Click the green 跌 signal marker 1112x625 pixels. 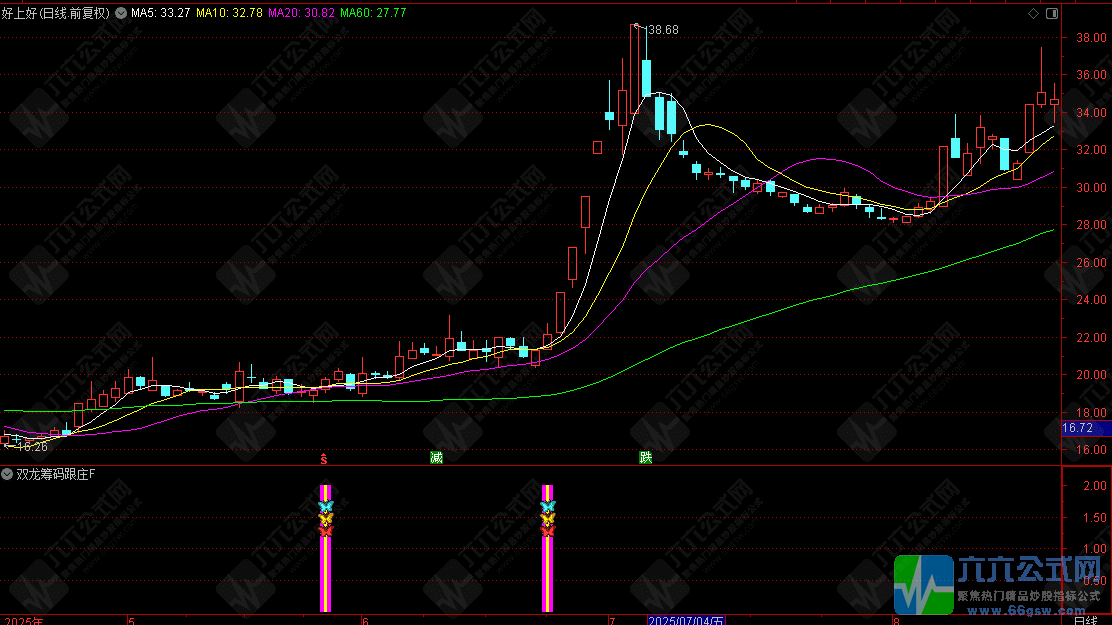point(645,458)
